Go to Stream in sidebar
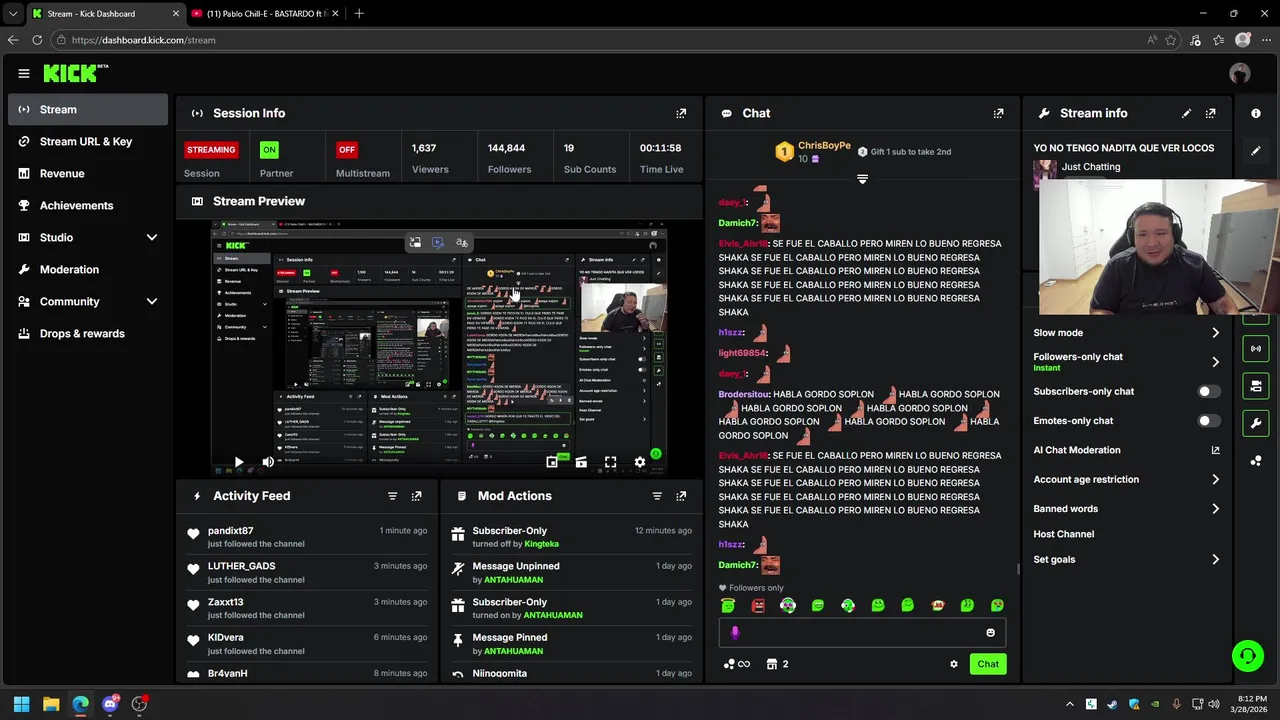This screenshot has width=1280, height=720. click(88, 109)
